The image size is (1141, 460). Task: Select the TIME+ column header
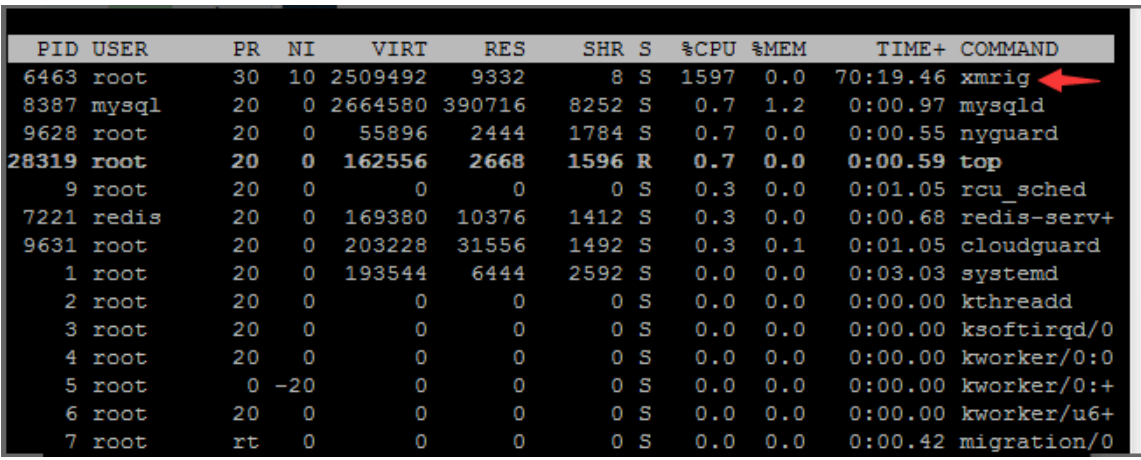click(x=910, y=49)
